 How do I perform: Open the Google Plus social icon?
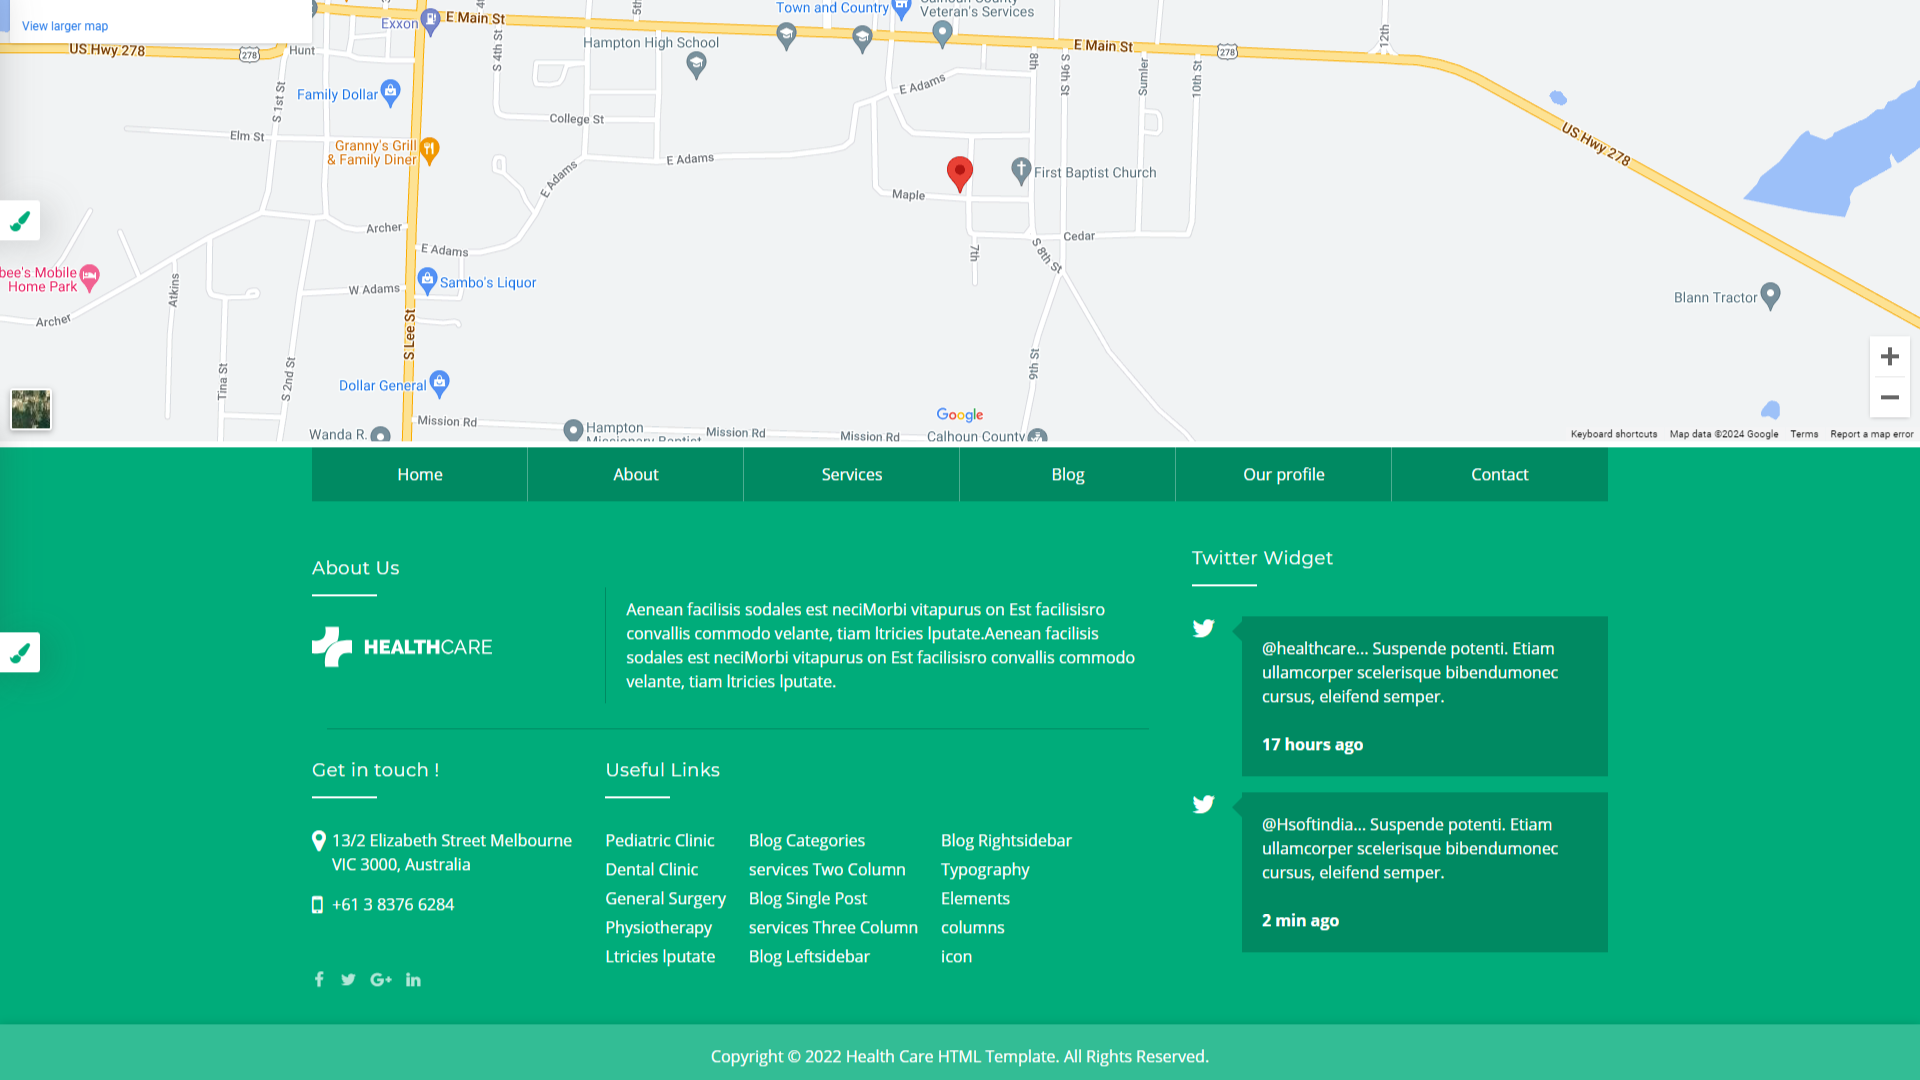coord(381,980)
